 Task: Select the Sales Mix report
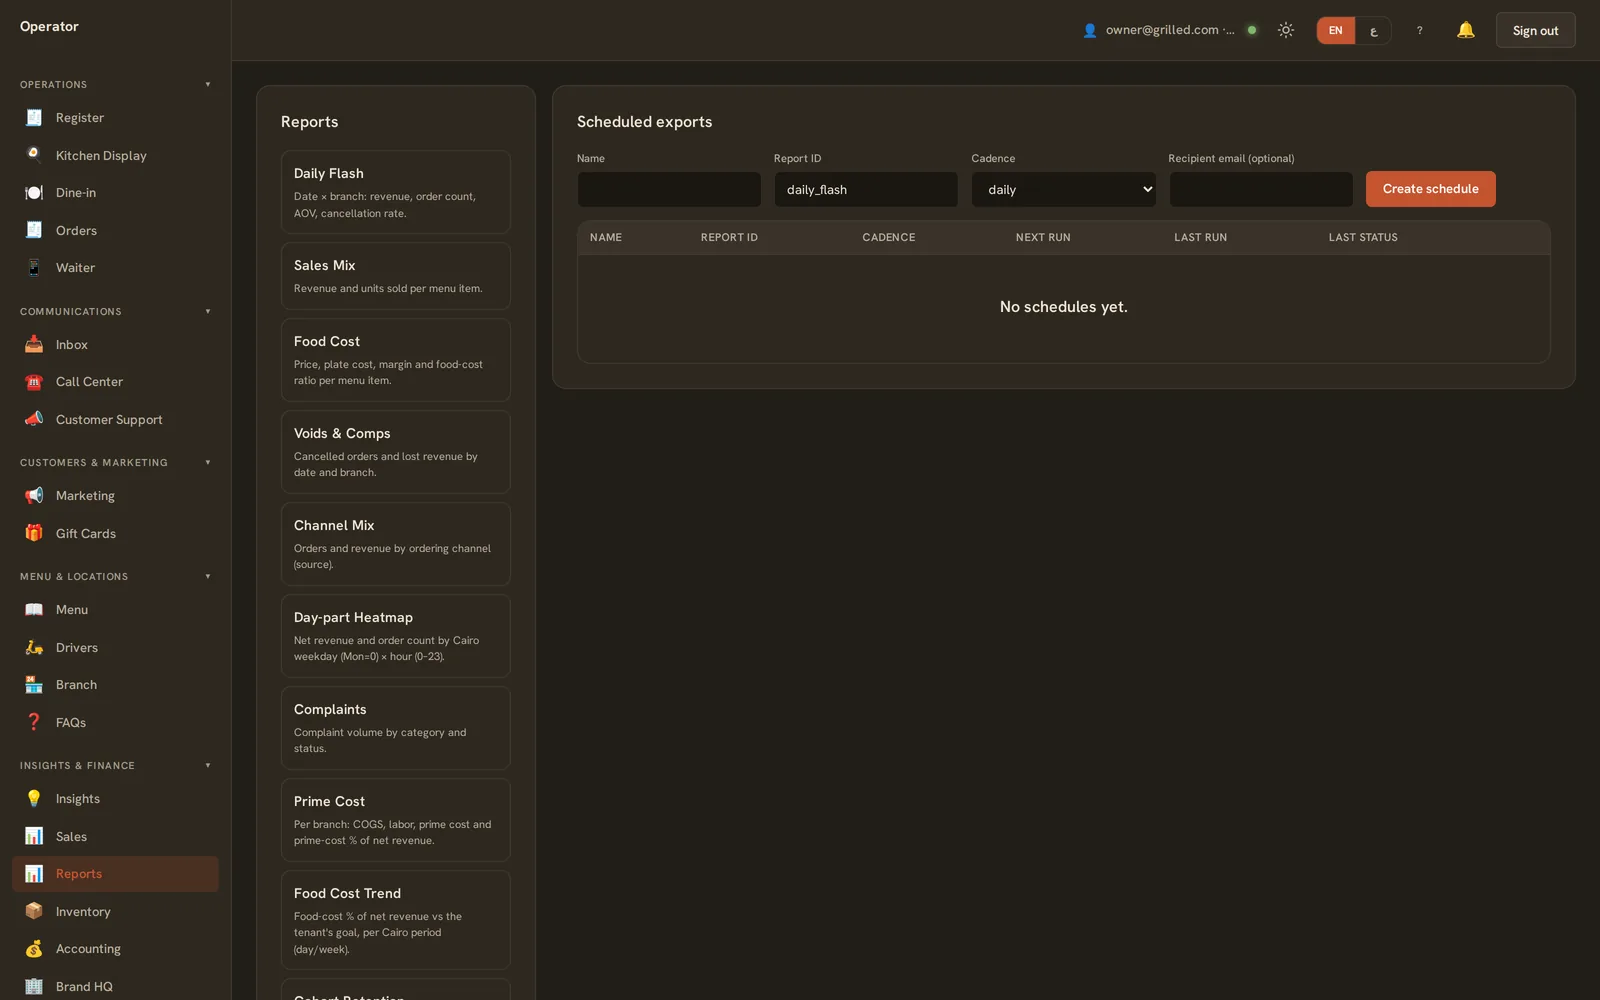tap(396, 276)
